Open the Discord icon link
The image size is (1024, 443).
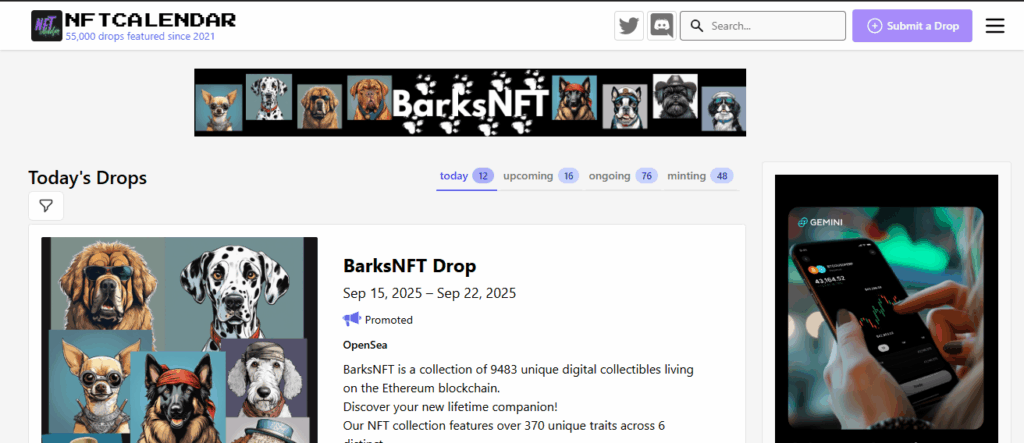pos(662,26)
